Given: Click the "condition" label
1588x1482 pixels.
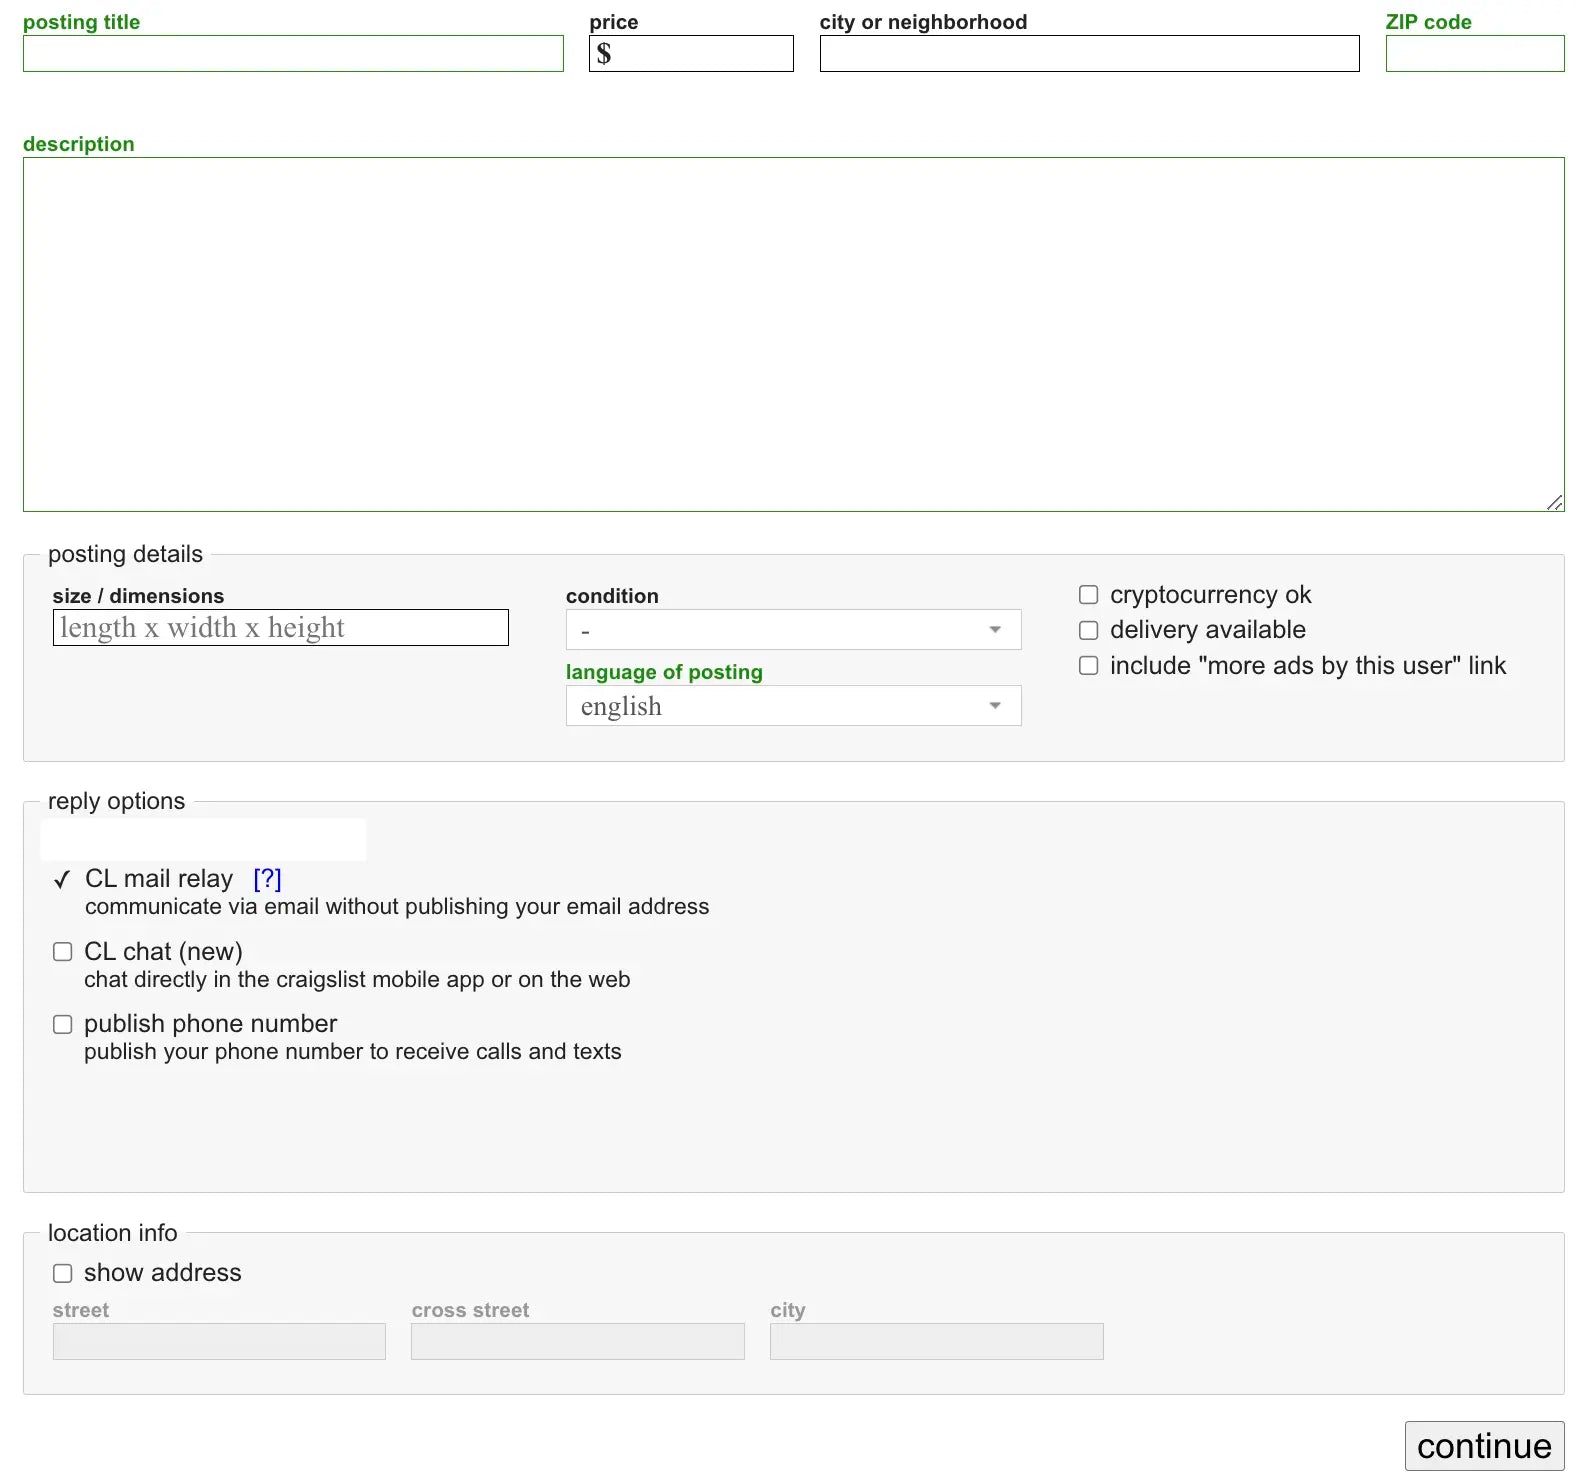Looking at the screenshot, I should click(x=612, y=596).
